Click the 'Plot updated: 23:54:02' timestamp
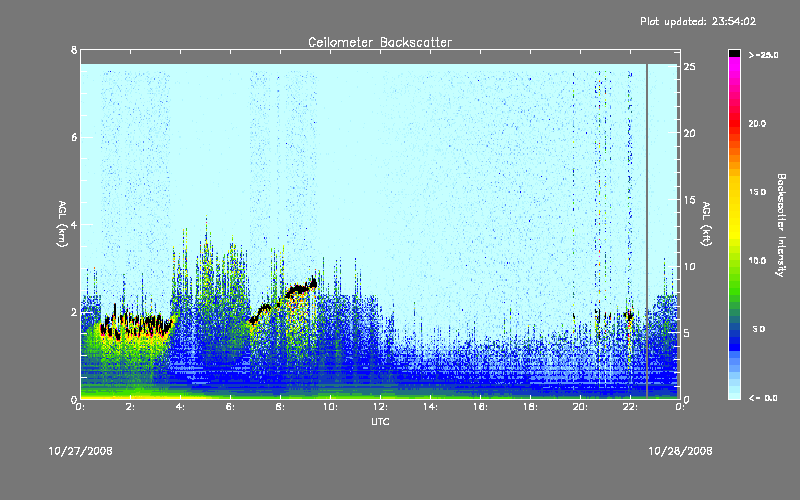The width and height of the screenshot is (800, 500). tap(698, 21)
